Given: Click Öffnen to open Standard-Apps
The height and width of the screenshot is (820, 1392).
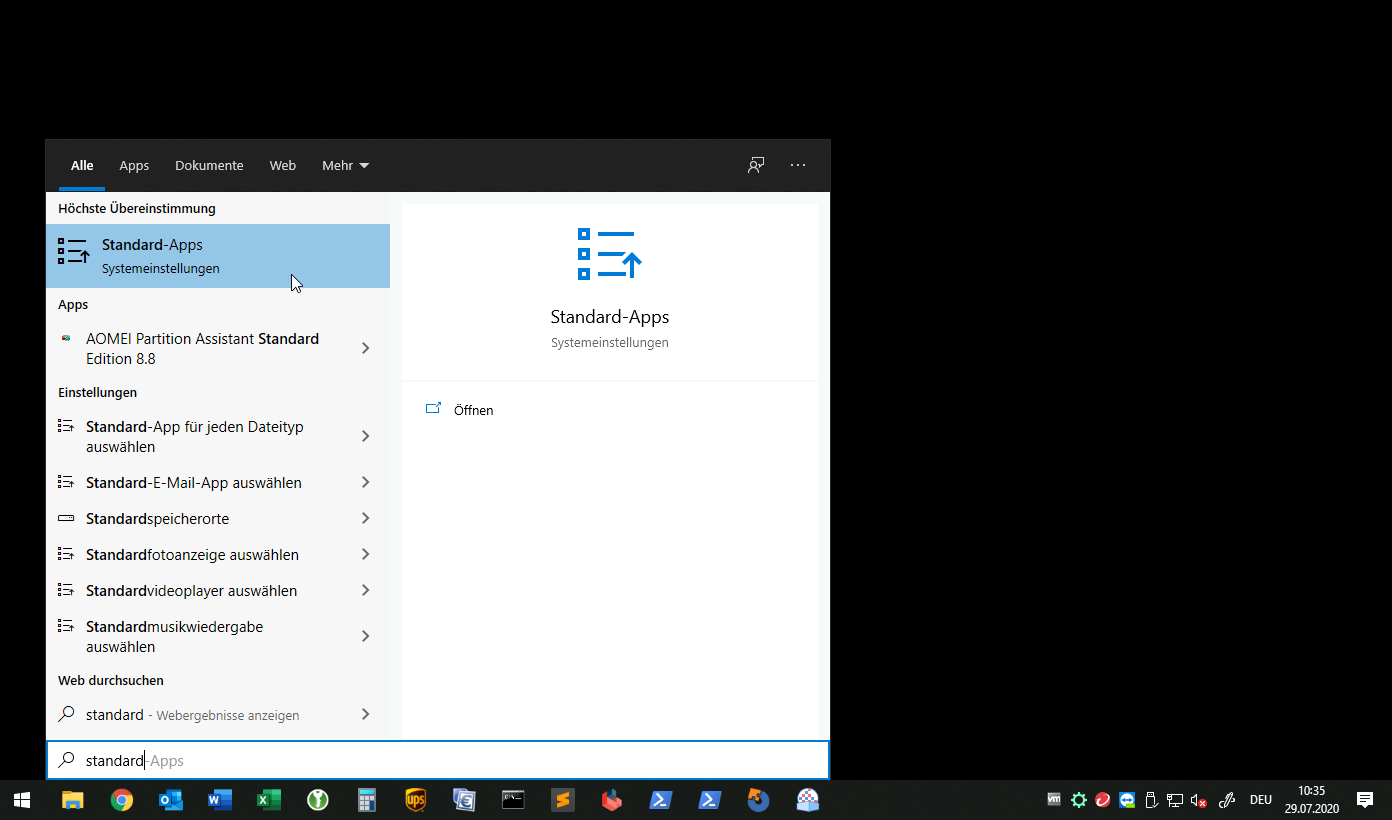Looking at the screenshot, I should click(x=473, y=410).
